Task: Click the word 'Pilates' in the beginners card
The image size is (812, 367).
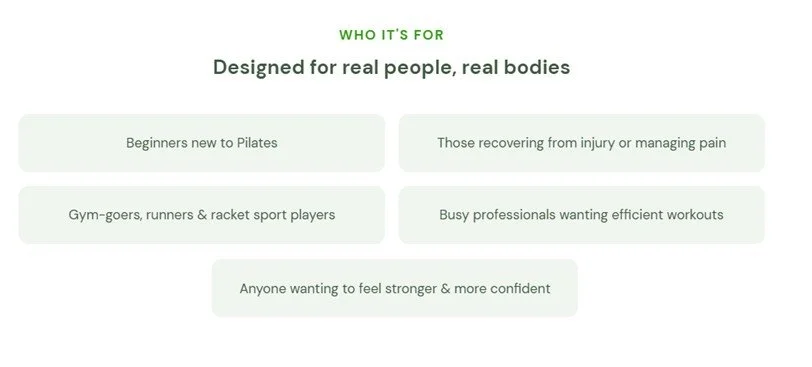Action: [257, 143]
